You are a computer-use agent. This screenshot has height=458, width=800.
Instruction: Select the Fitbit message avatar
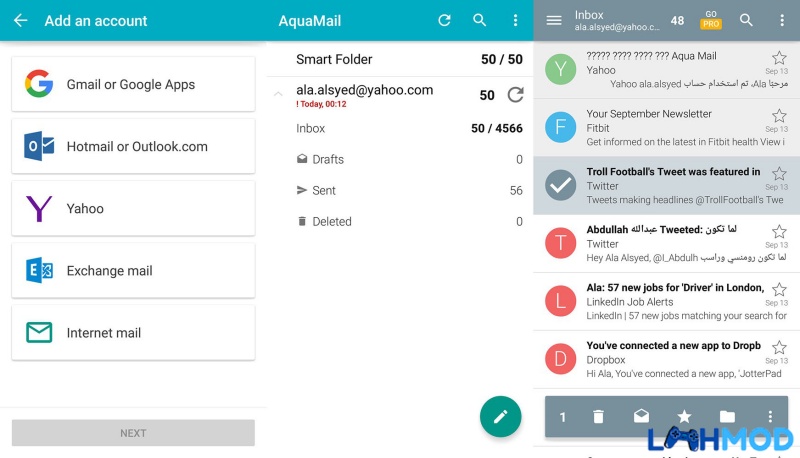pyautogui.click(x=560, y=127)
